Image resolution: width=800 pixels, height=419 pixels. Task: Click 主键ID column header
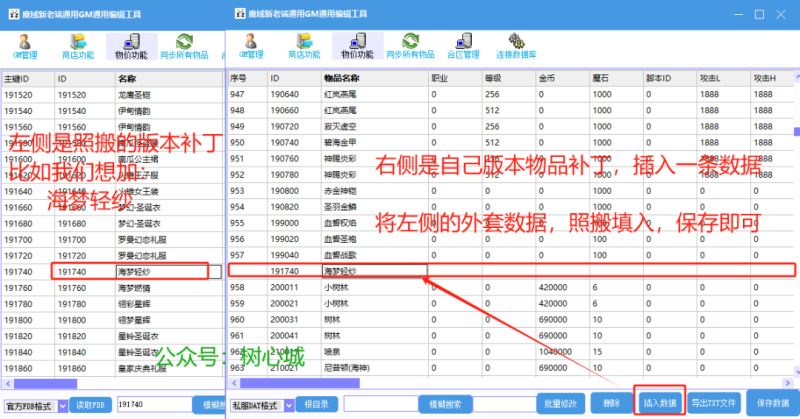[28, 79]
